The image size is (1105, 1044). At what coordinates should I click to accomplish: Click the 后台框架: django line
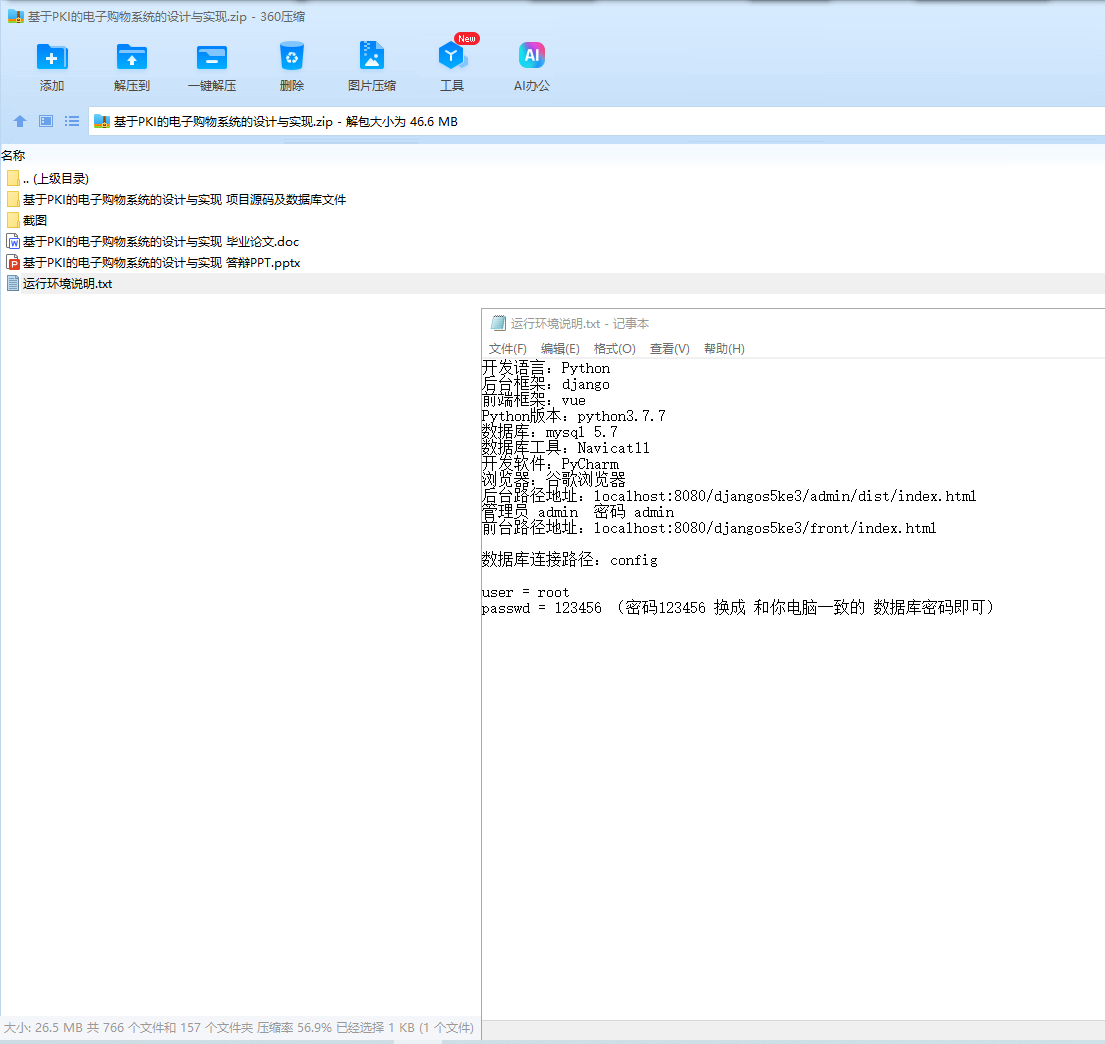[x=546, y=384]
